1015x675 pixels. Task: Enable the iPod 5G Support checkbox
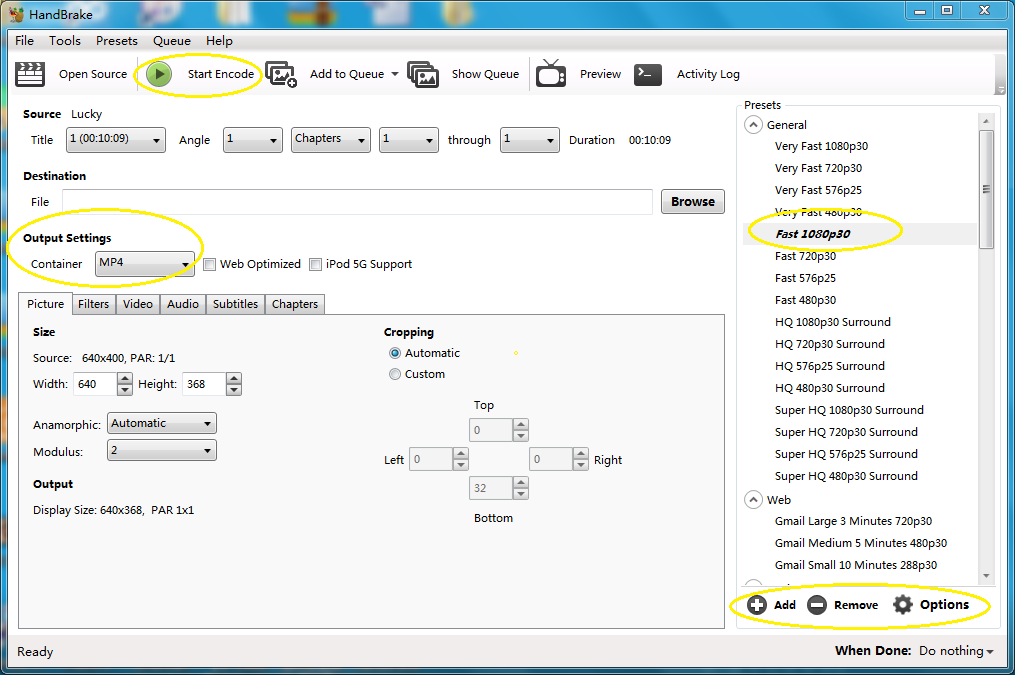(x=315, y=264)
